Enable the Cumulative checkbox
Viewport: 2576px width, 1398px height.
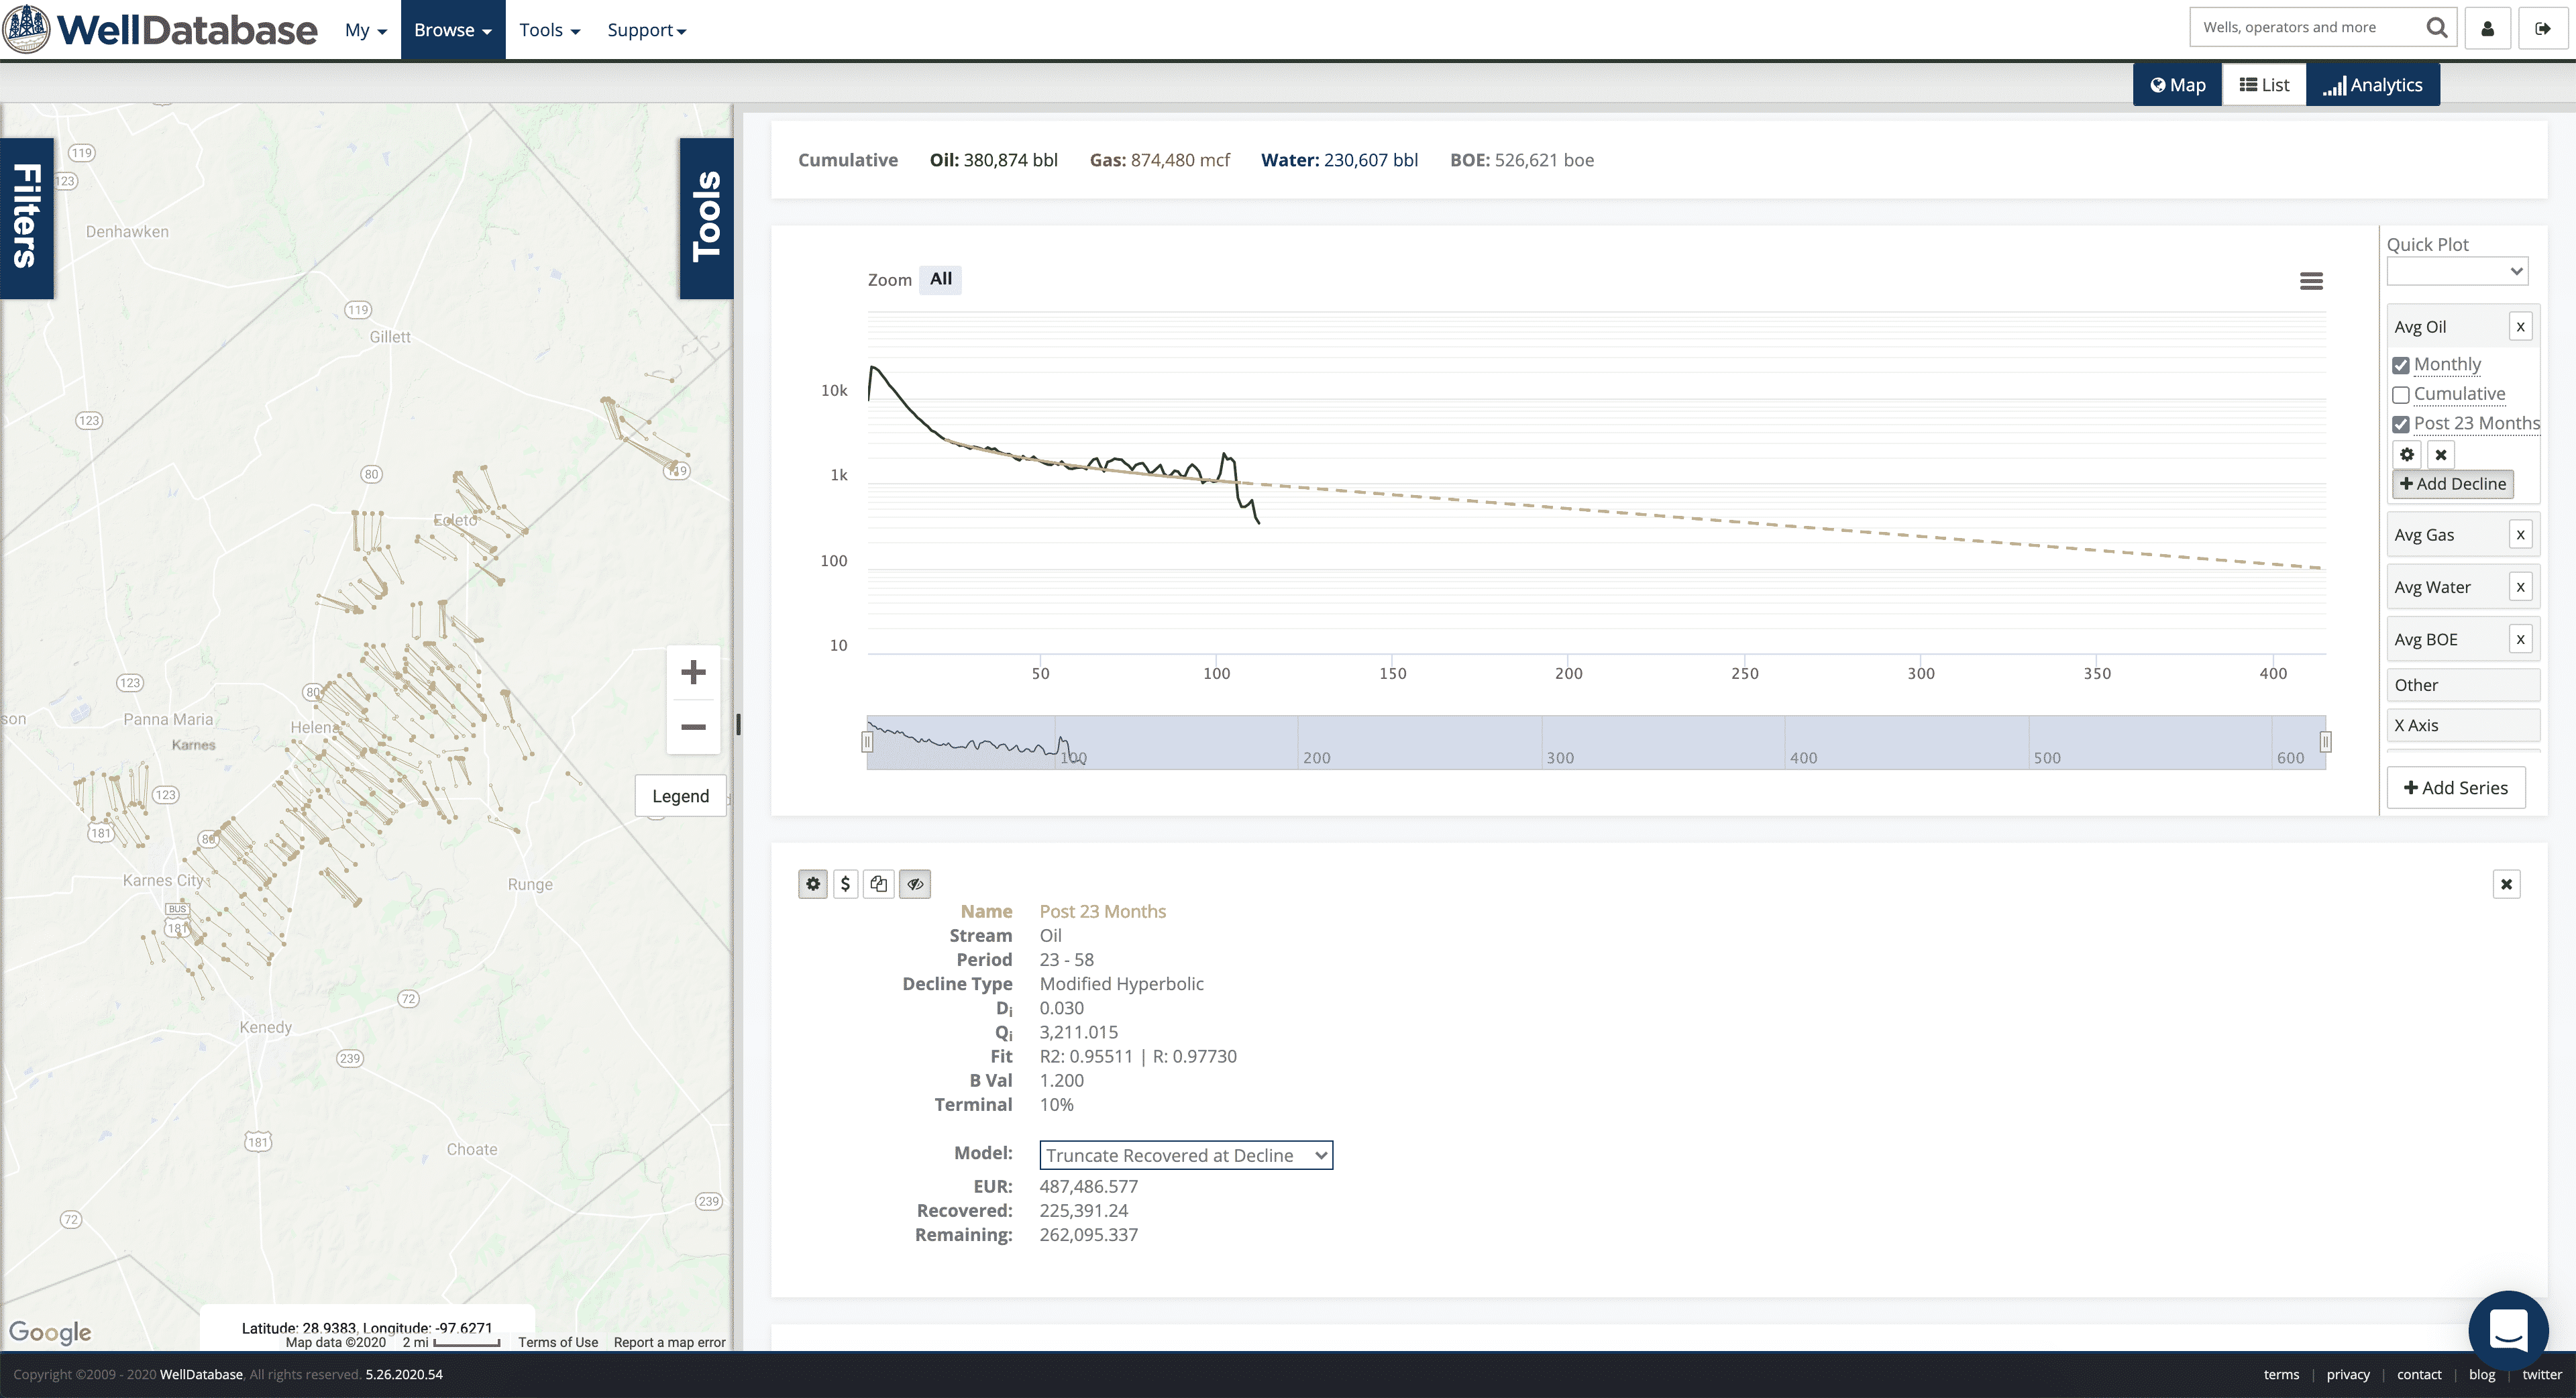click(x=2401, y=395)
